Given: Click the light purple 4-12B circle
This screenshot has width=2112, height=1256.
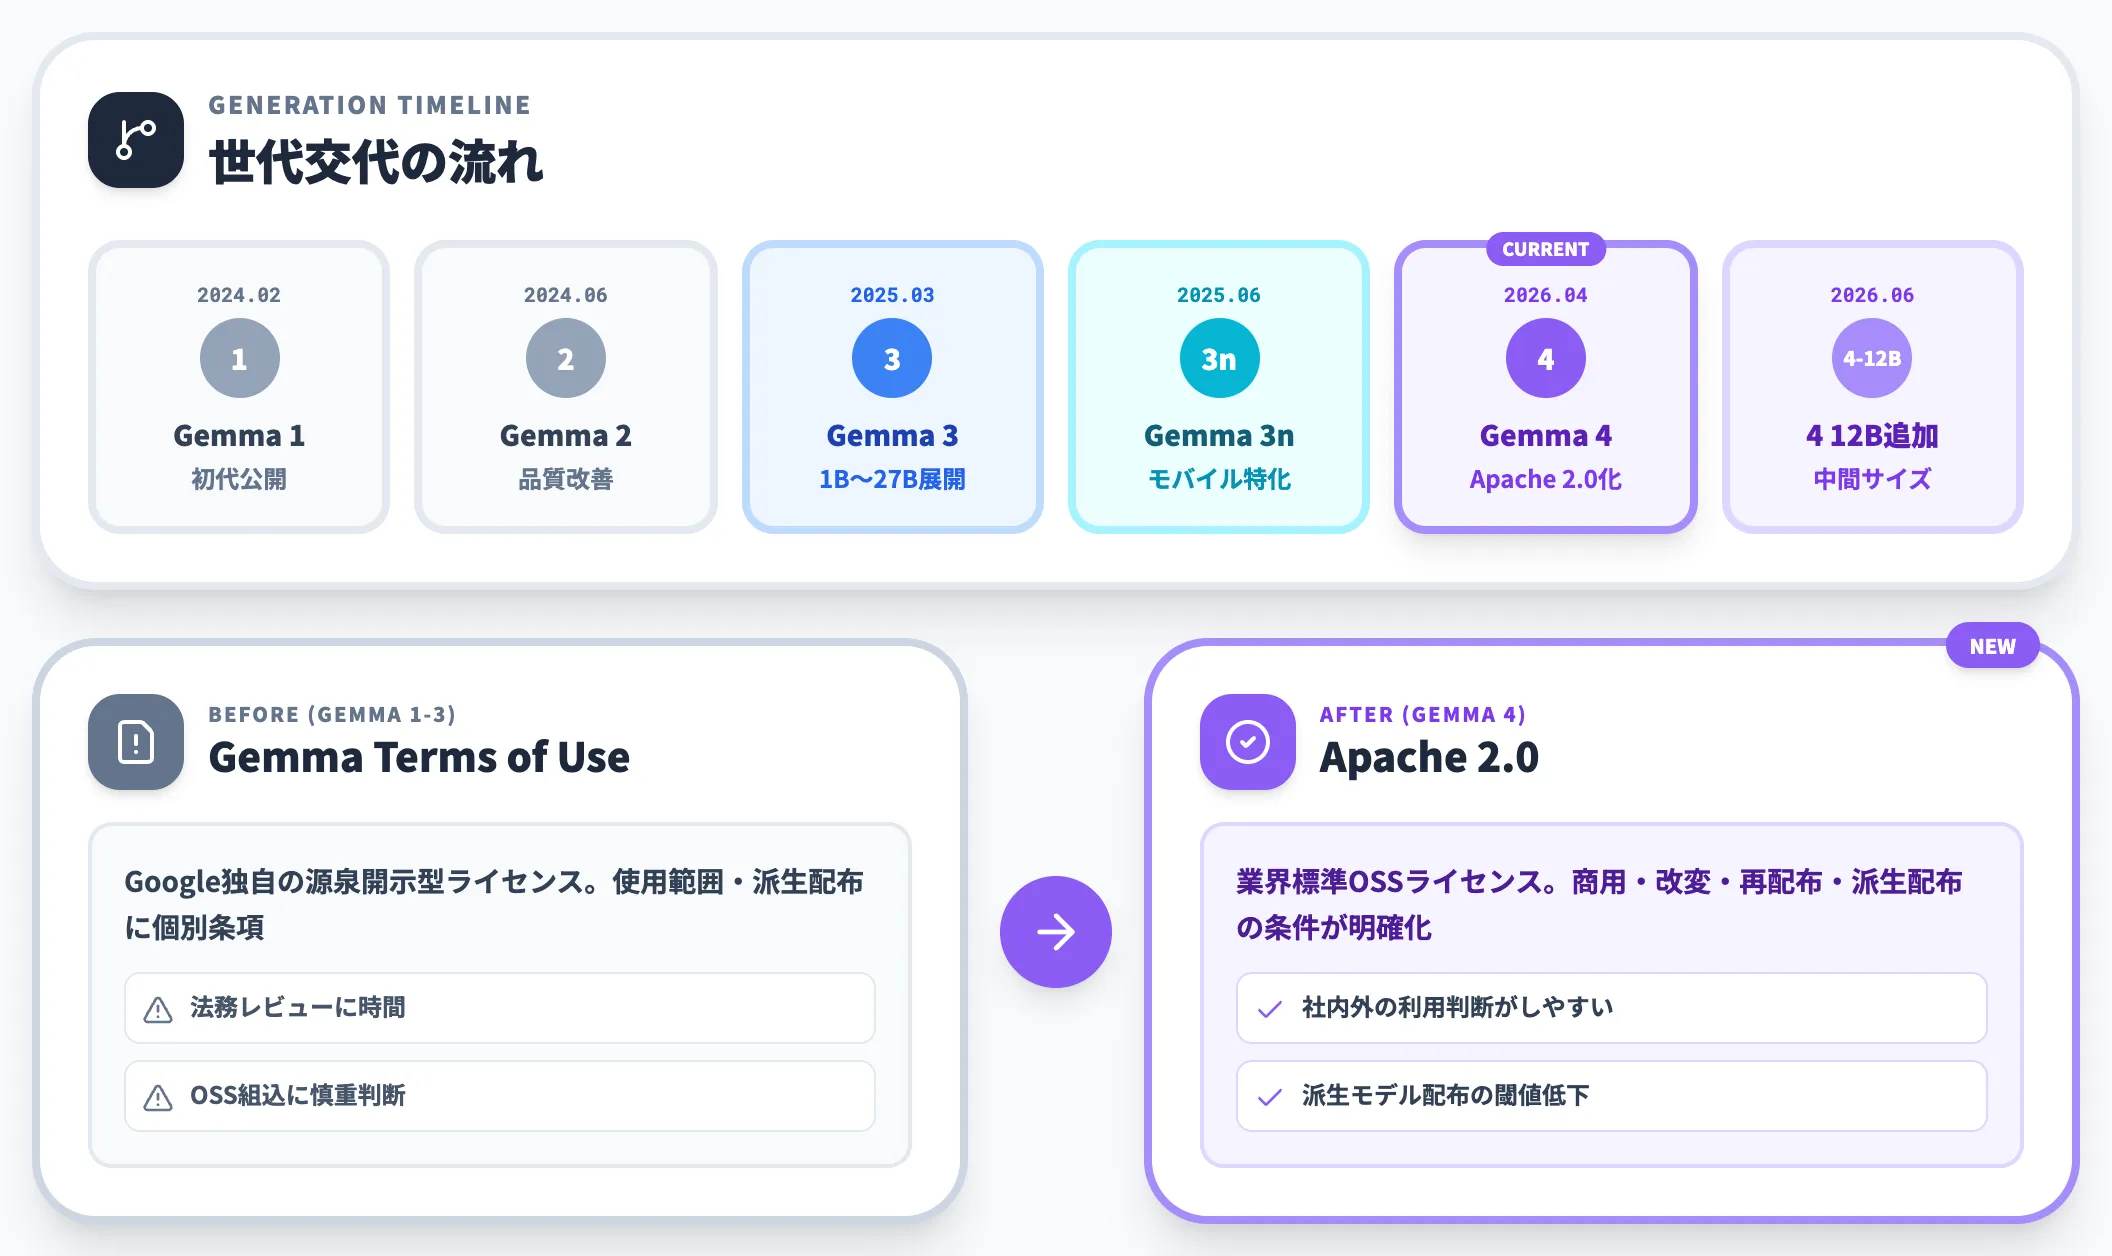Looking at the screenshot, I should [x=1872, y=358].
